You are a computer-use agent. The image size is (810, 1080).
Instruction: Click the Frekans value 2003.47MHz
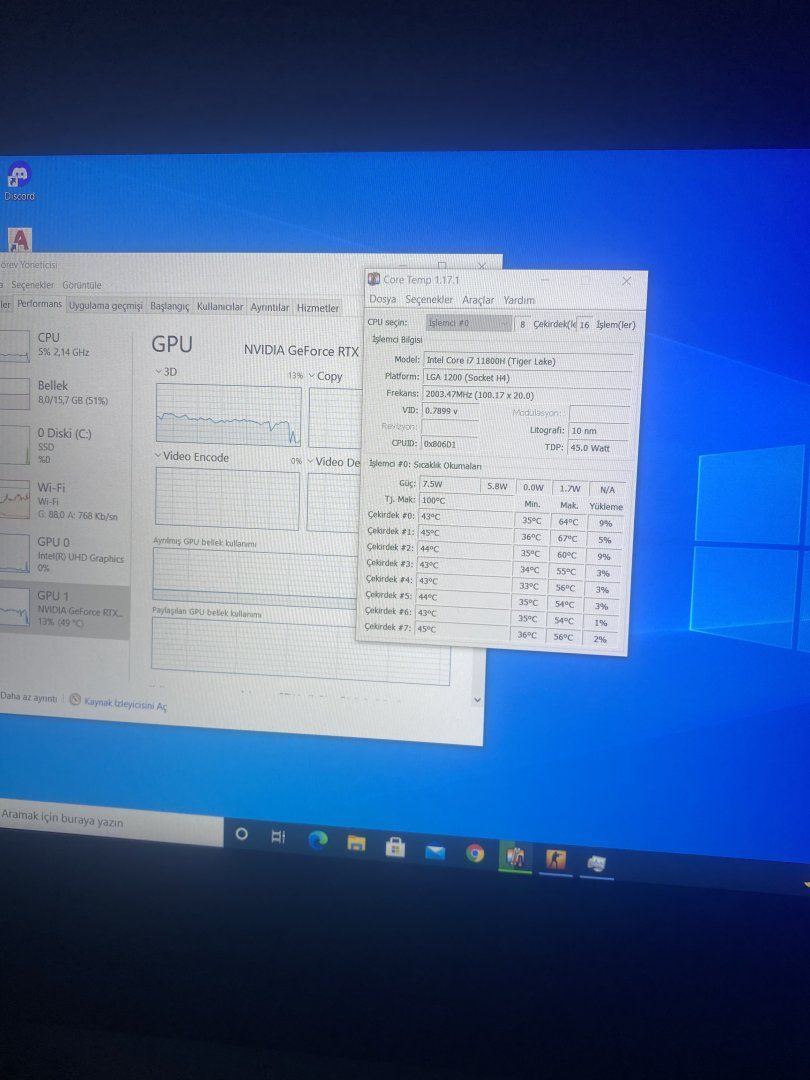point(526,395)
